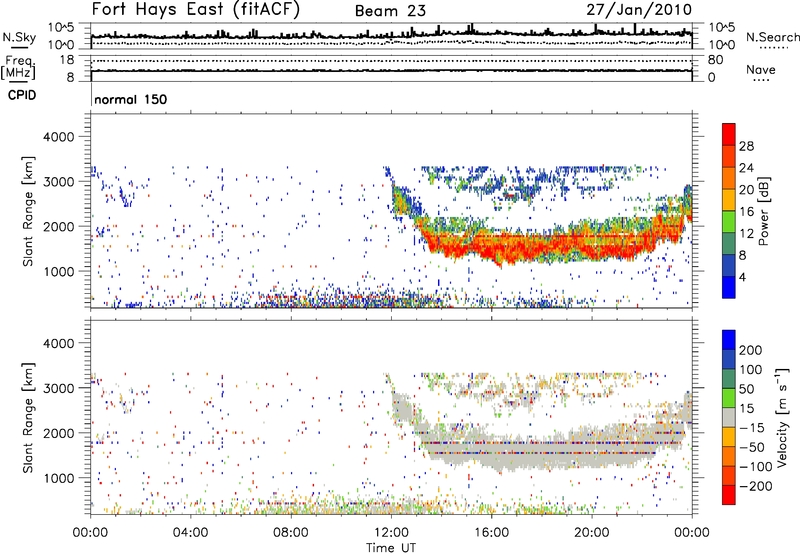Click the '4000' tick of the power panel
The height and width of the screenshot is (554, 800).
58,137
